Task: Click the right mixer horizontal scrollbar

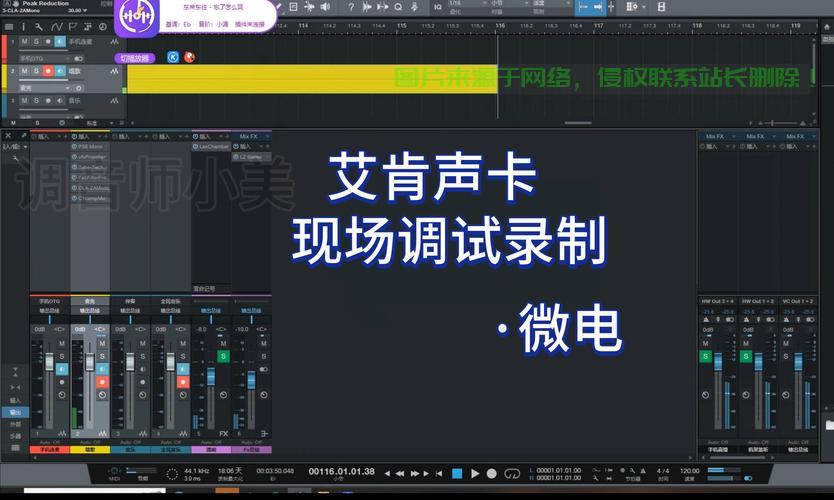Action: 736,457
